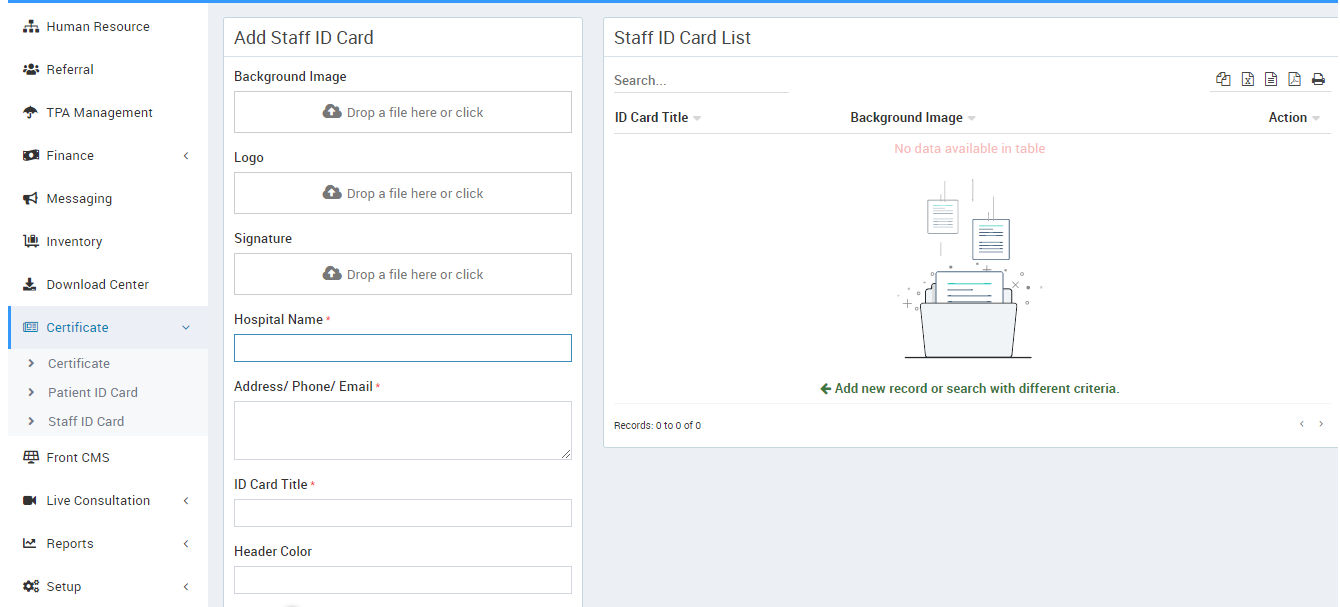Viewport: 1340px width, 607px height.
Task: Click the Header Color picker field
Action: click(x=403, y=580)
